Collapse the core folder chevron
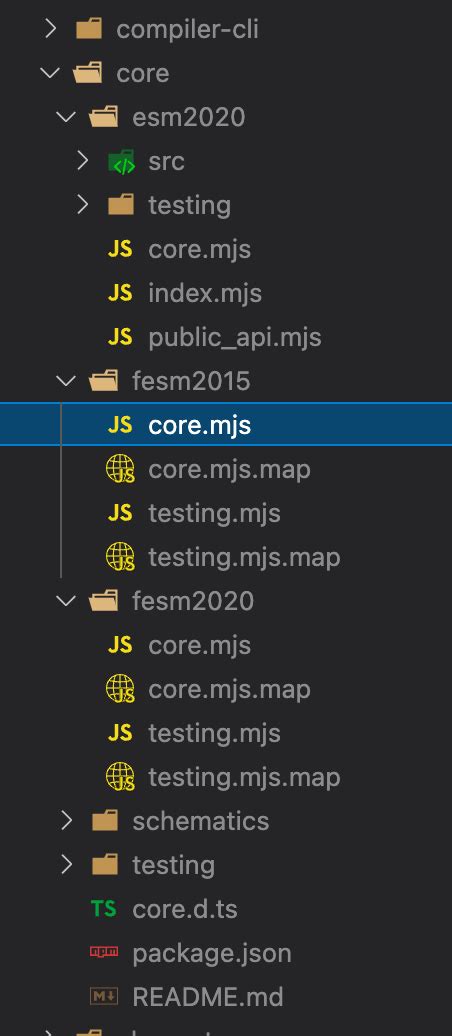 tap(50, 73)
